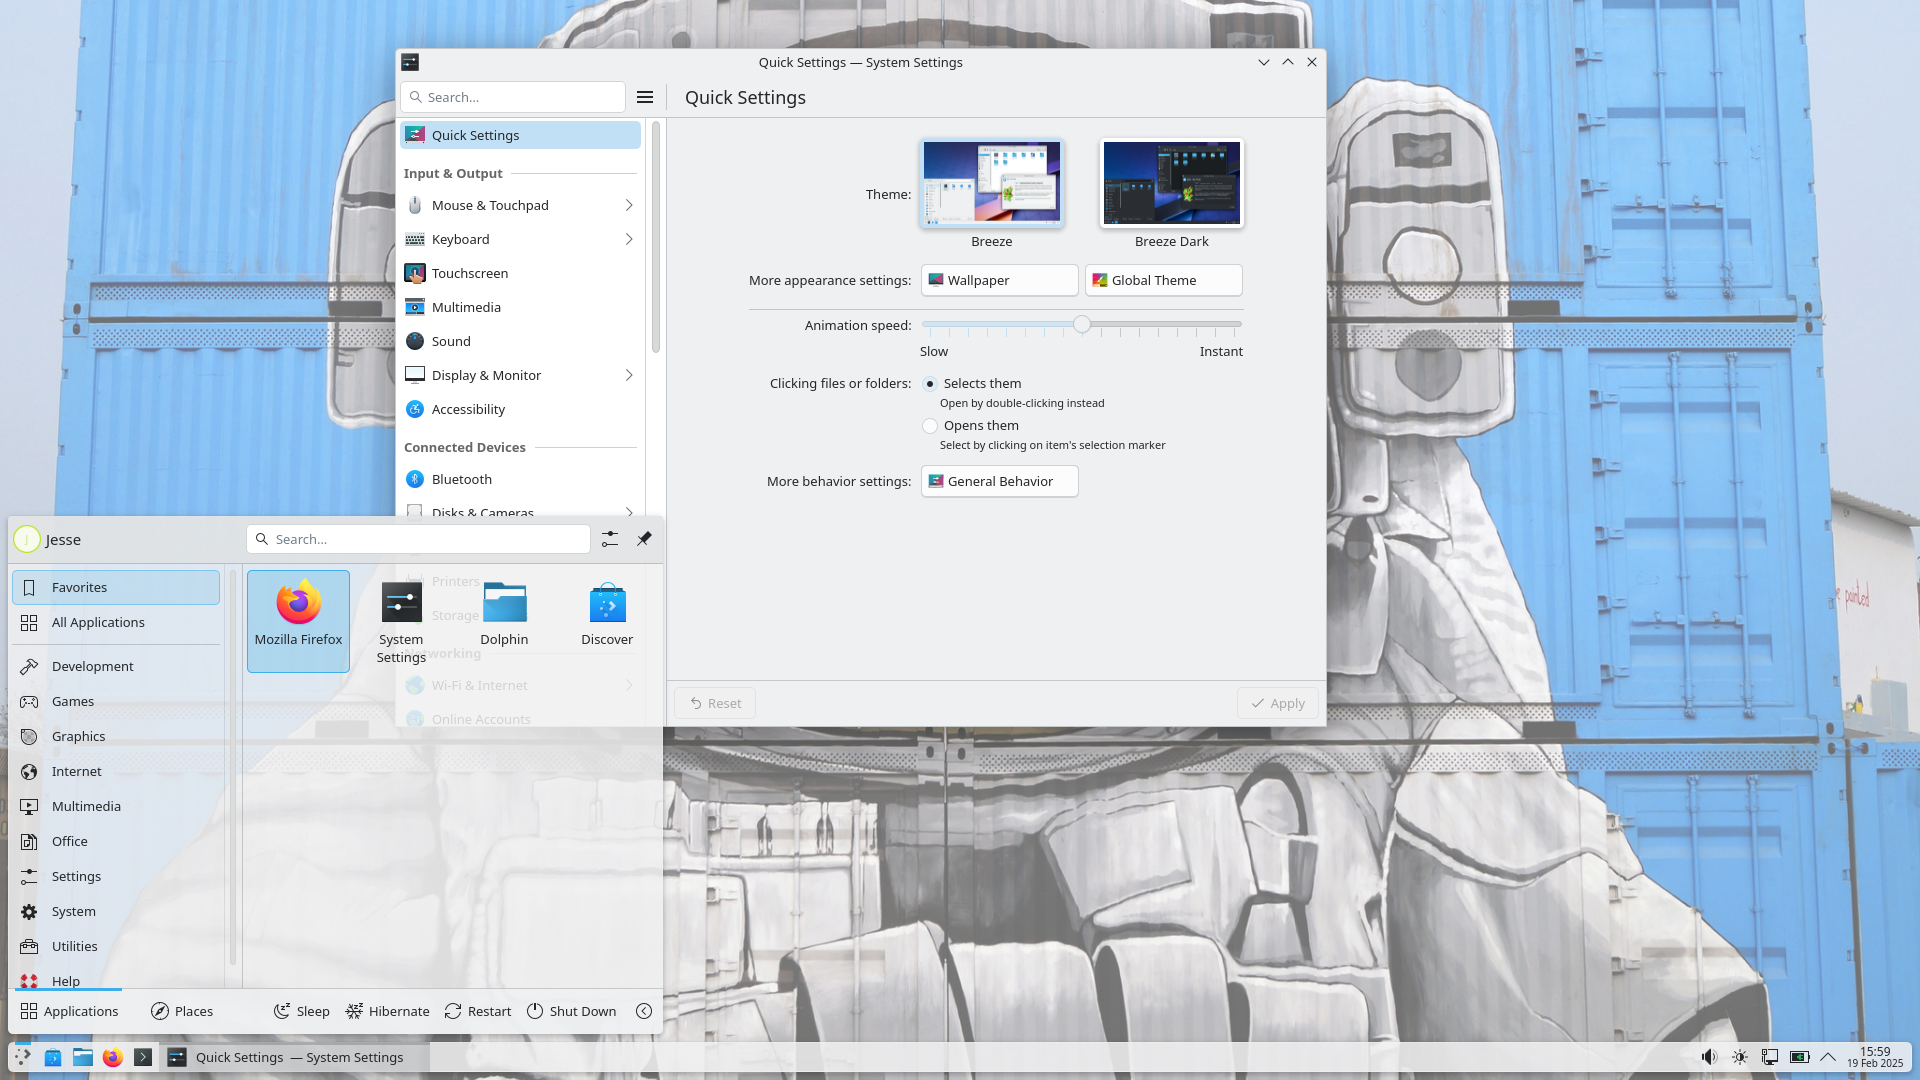Open Sound settings in sidebar
1920x1080 pixels.
click(520, 341)
